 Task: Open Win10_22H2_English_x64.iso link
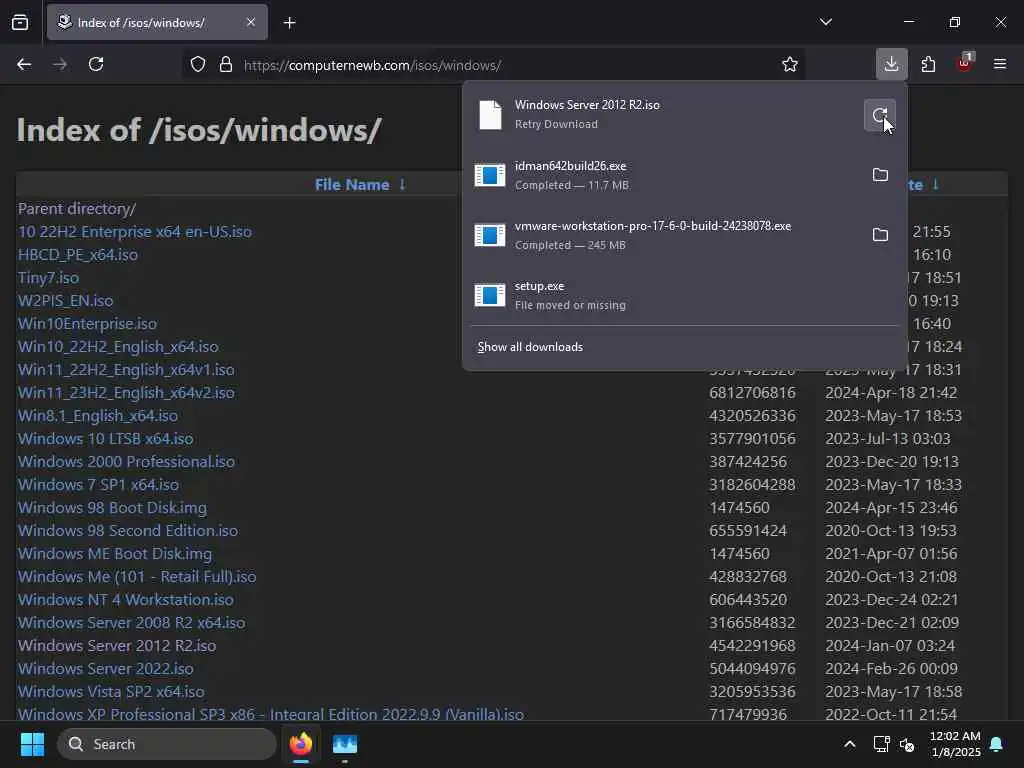point(118,346)
